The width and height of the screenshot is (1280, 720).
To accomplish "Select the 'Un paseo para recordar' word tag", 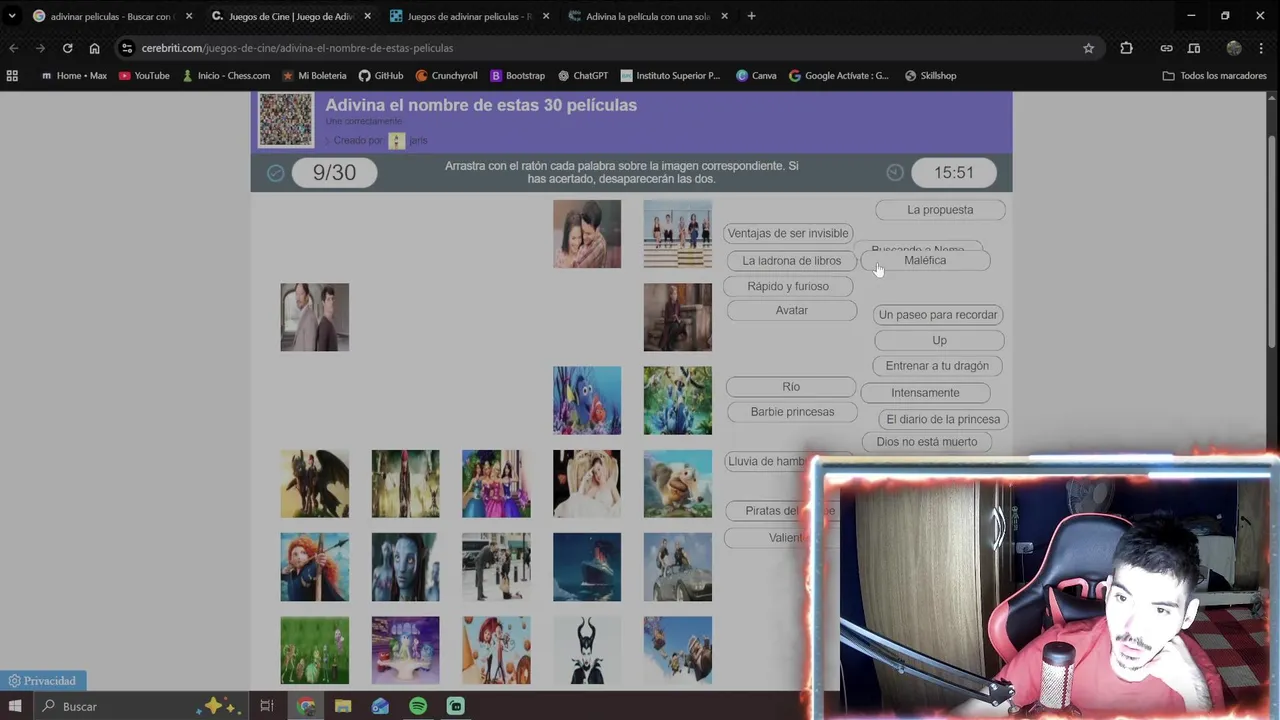I will [x=938, y=315].
